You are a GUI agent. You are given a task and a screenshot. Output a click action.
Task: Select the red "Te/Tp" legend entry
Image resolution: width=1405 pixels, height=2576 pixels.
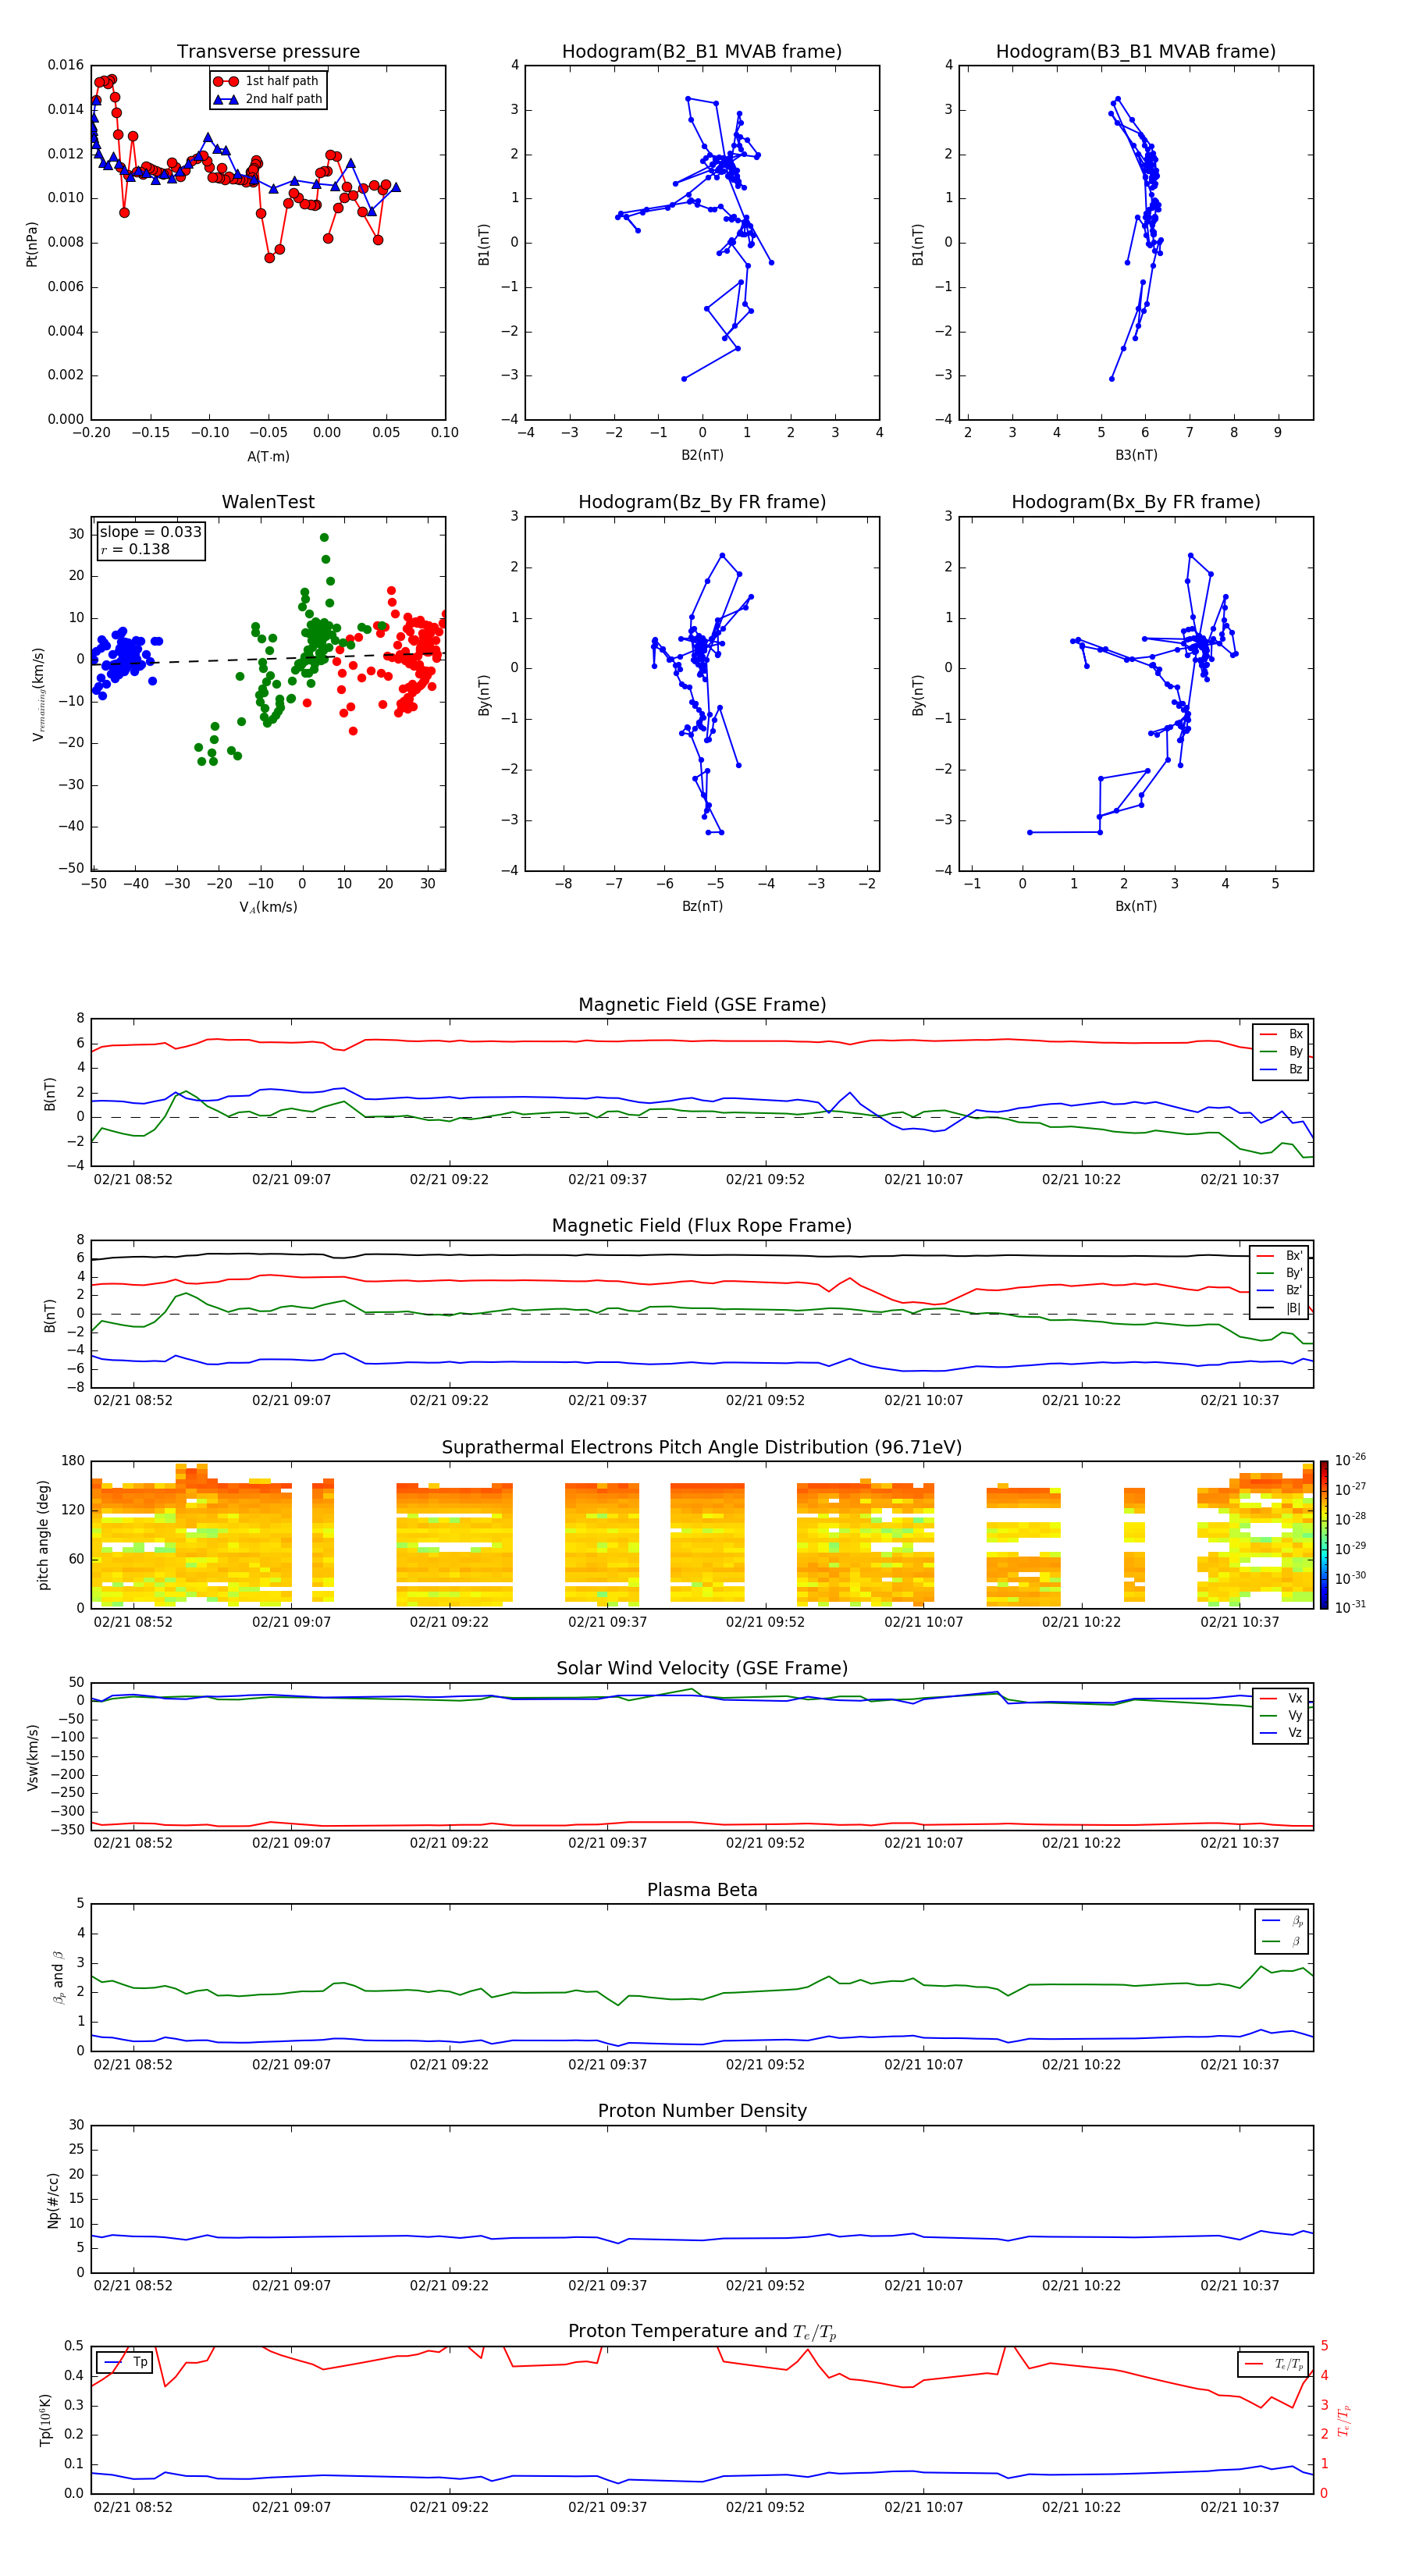pyautogui.click(x=1274, y=2364)
